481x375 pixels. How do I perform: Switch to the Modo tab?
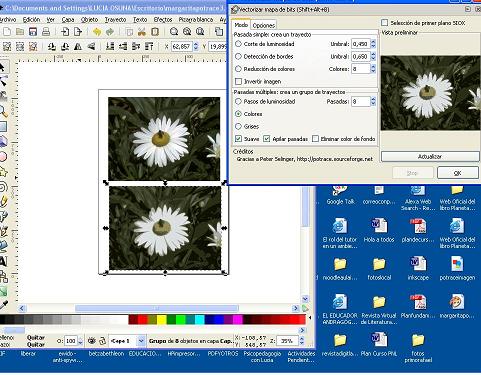241,25
